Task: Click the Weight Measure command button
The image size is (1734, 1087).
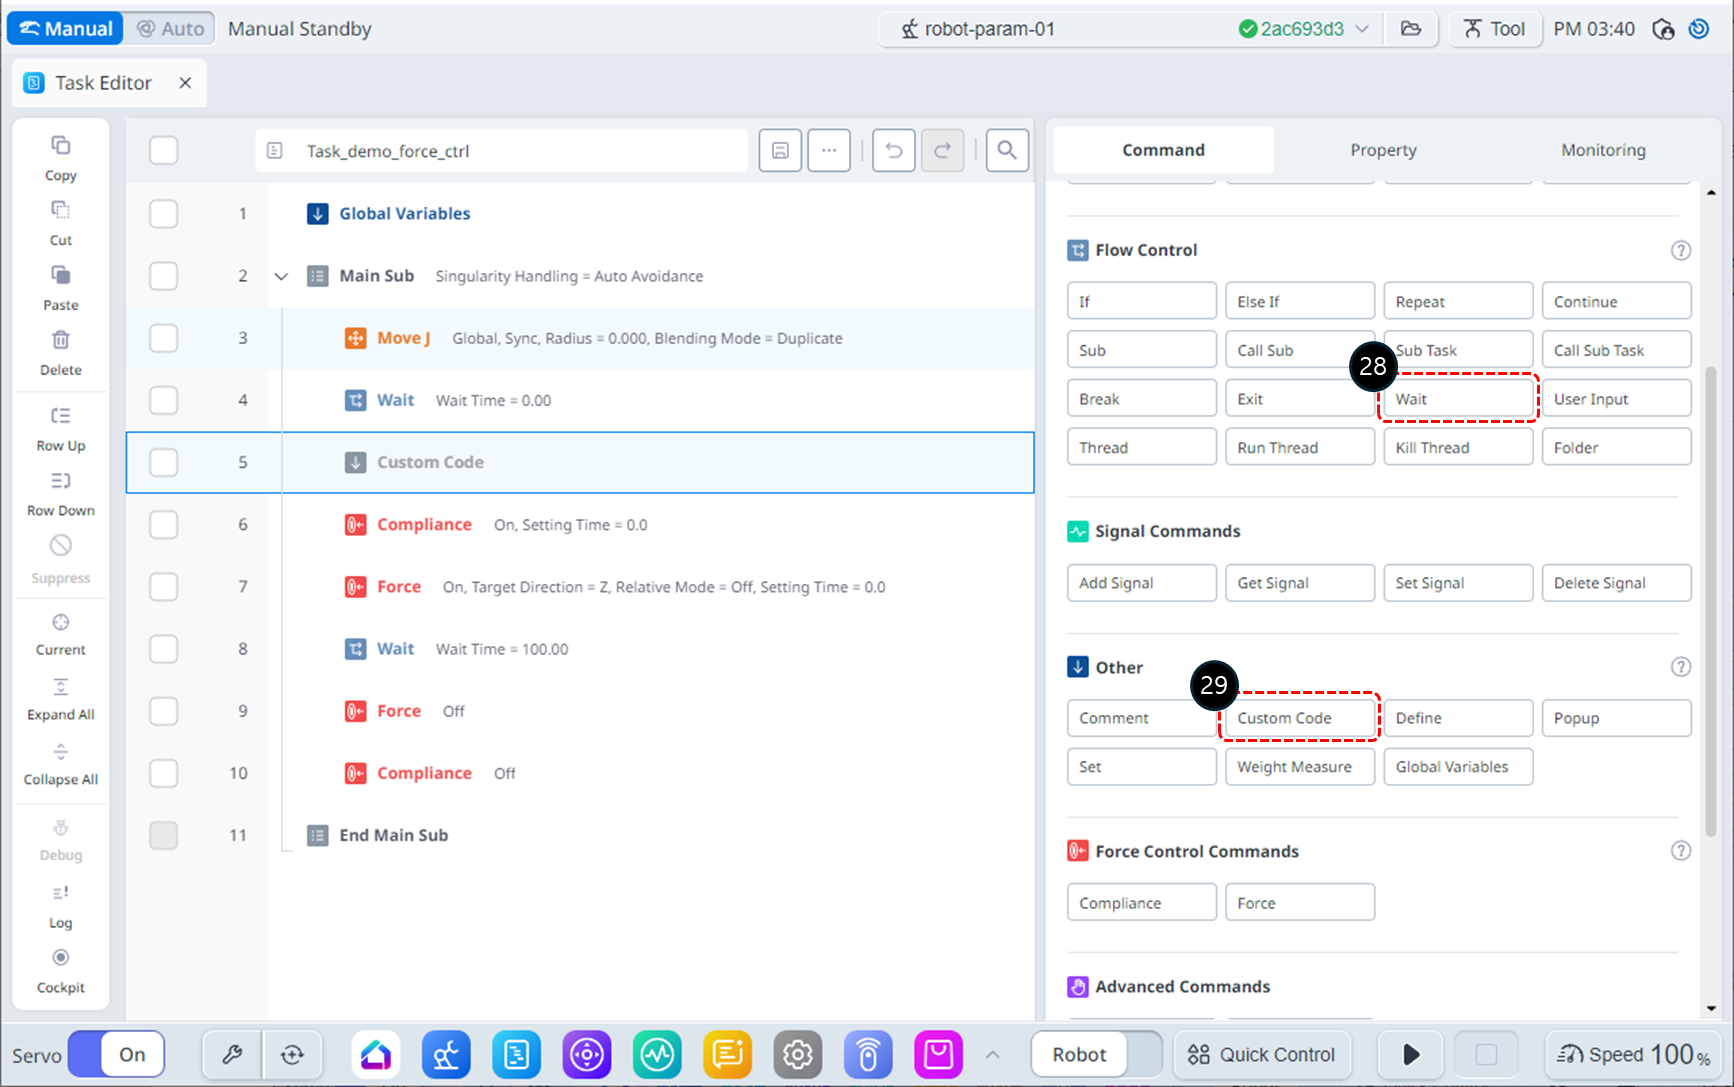Action: 1299,767
